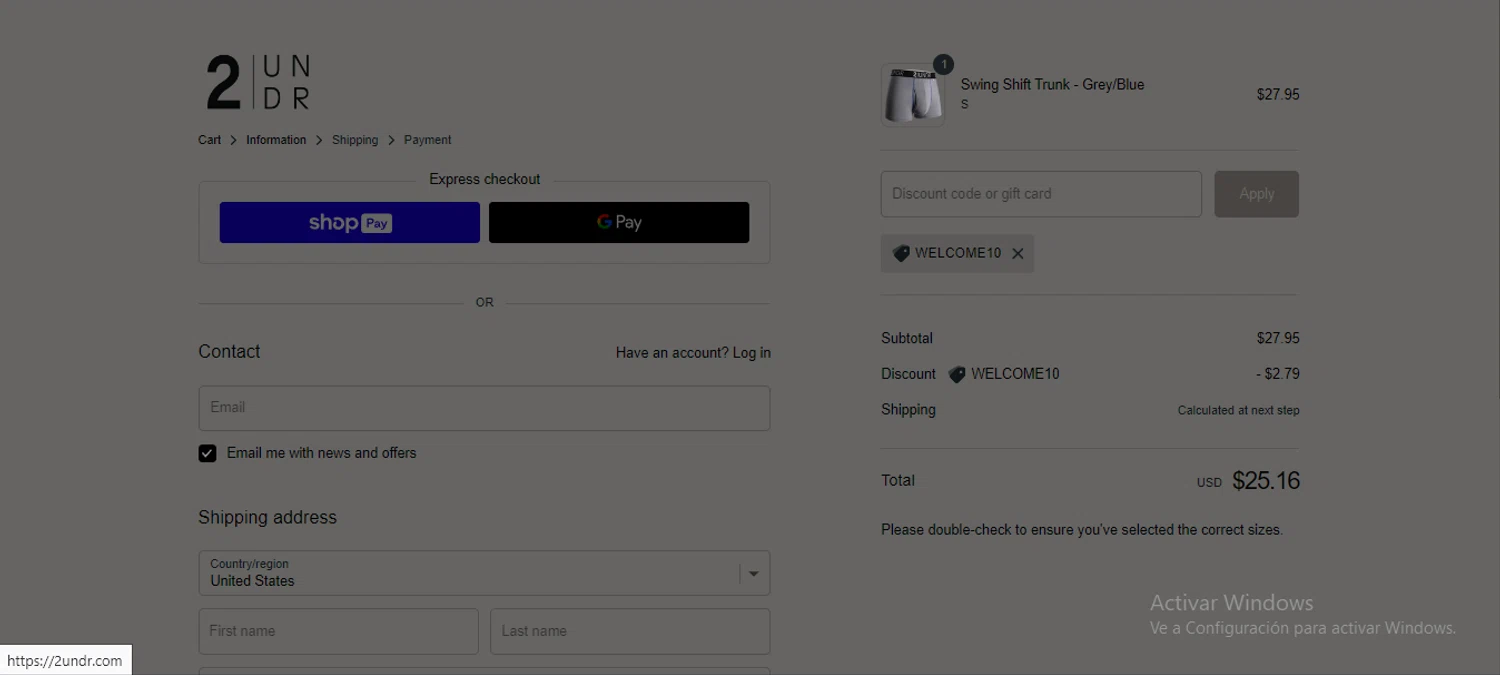This screenshot has height=675, width=1500.
Task: Remove the WELCOME10 discount code
Action: tap(1017, 254)
